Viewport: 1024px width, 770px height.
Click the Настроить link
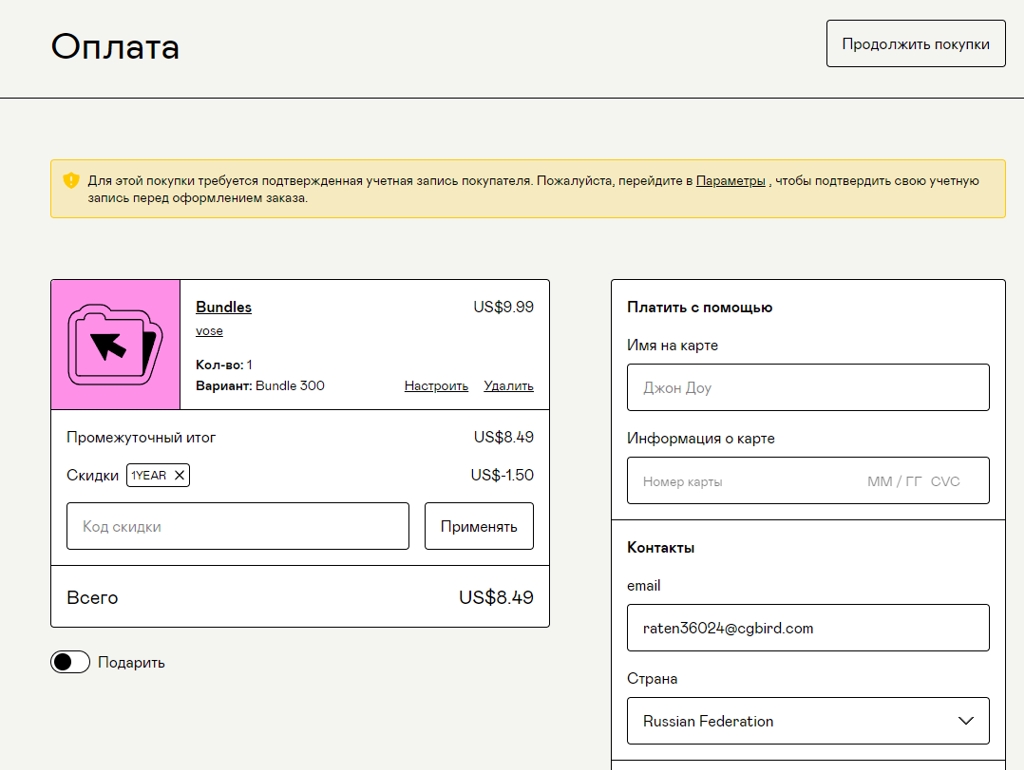coord(436,386)
